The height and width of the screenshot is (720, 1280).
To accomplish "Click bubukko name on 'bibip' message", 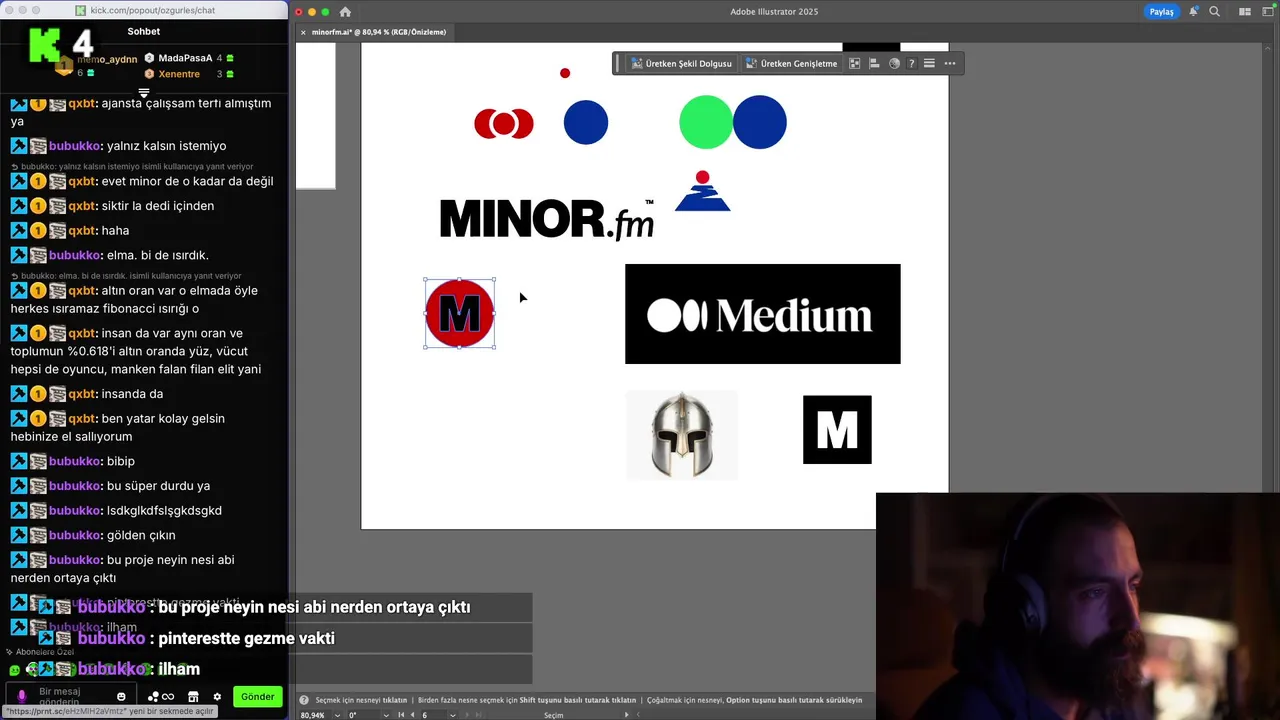I will click(74, 461).
